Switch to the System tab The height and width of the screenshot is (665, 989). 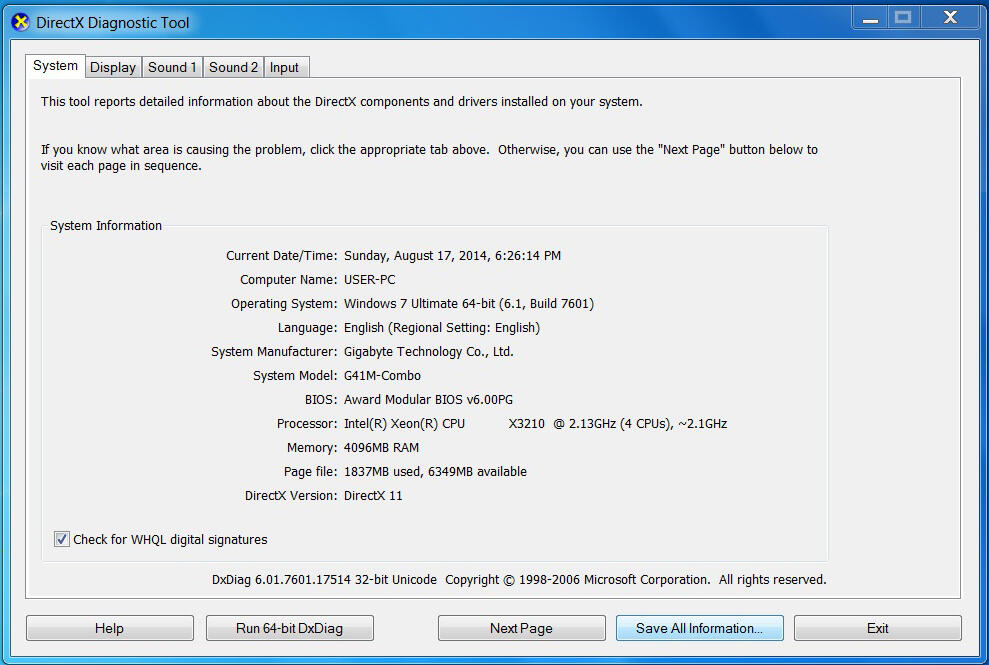56,66
